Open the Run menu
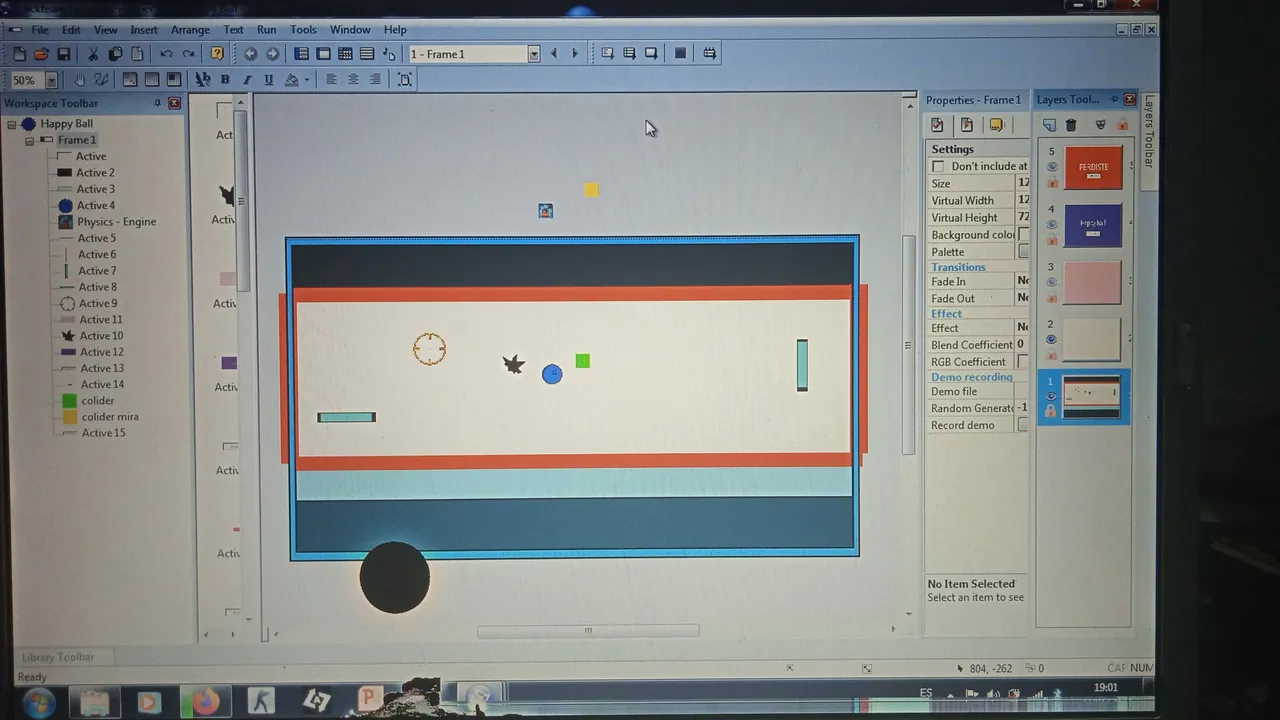 pyautogui.click(x=266, y=30)
